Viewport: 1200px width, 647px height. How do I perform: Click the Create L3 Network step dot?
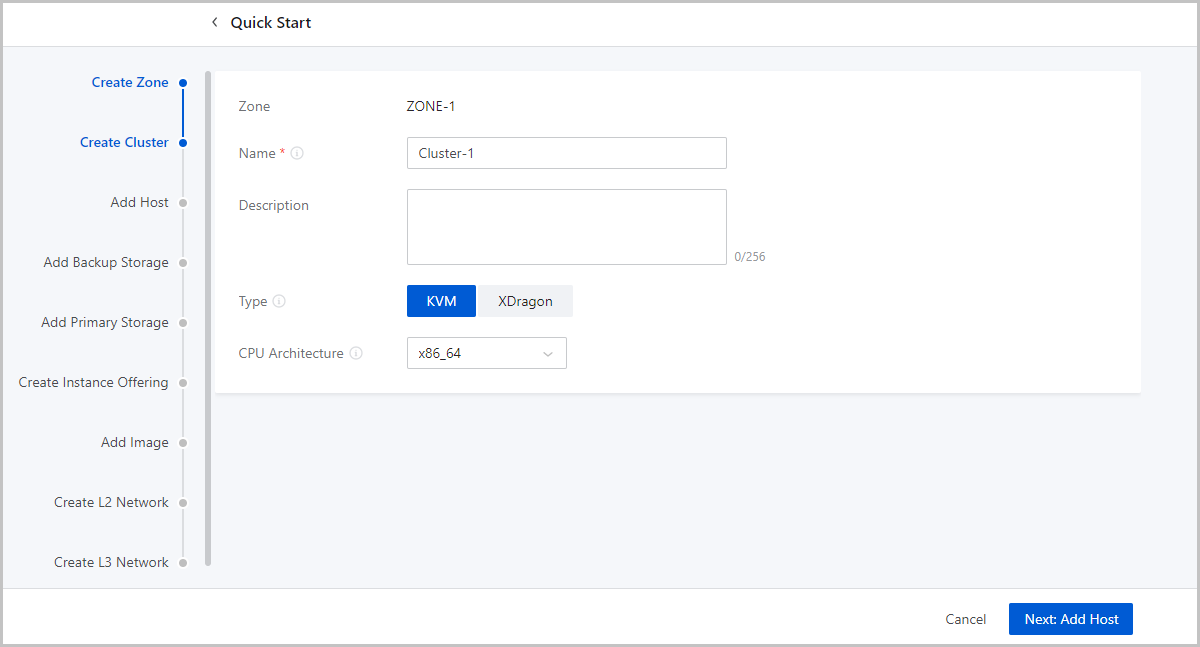click(183, 562)
